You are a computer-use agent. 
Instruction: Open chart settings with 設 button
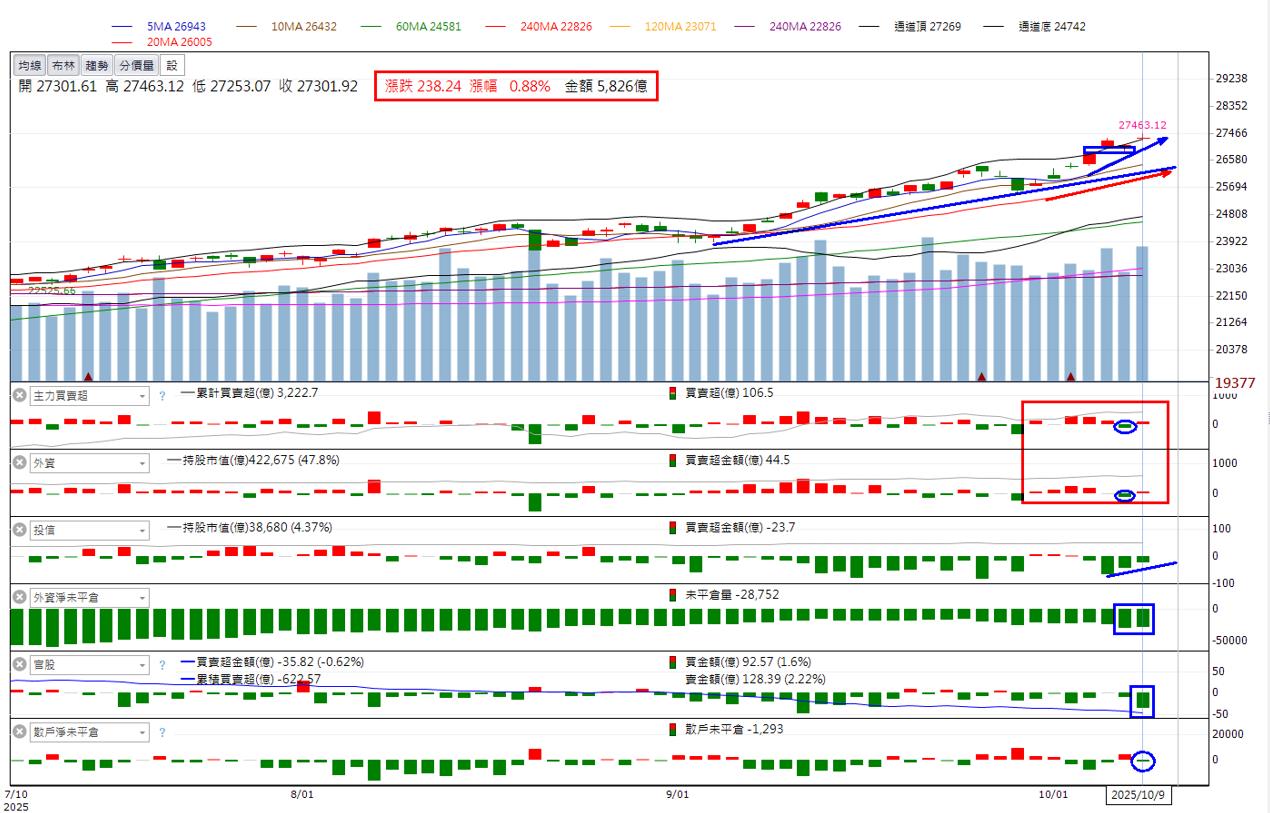172,66
